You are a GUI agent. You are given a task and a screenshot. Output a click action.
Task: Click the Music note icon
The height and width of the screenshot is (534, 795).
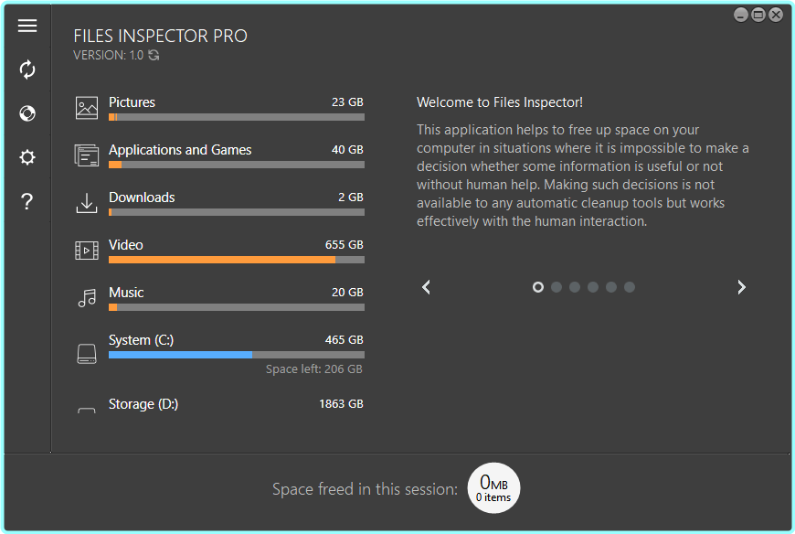(87, 298)
